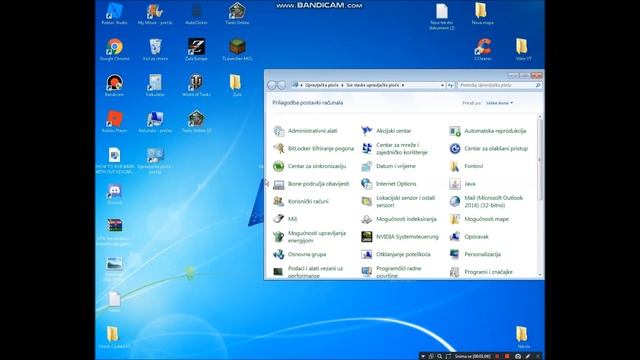Open the Fontovi folder item
The image size is (640, 360).
(x=466, y=166)
